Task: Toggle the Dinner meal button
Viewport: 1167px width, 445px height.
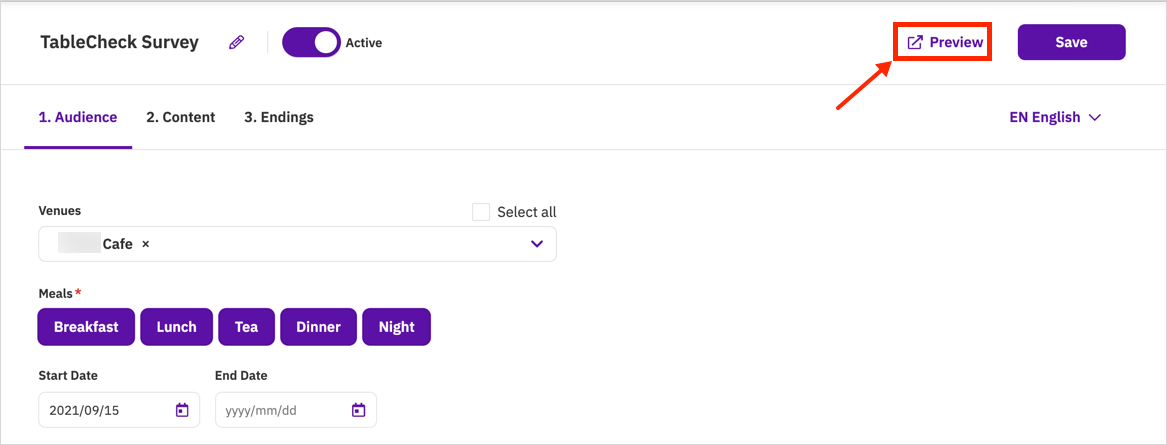Action: [x=319, y=327]
